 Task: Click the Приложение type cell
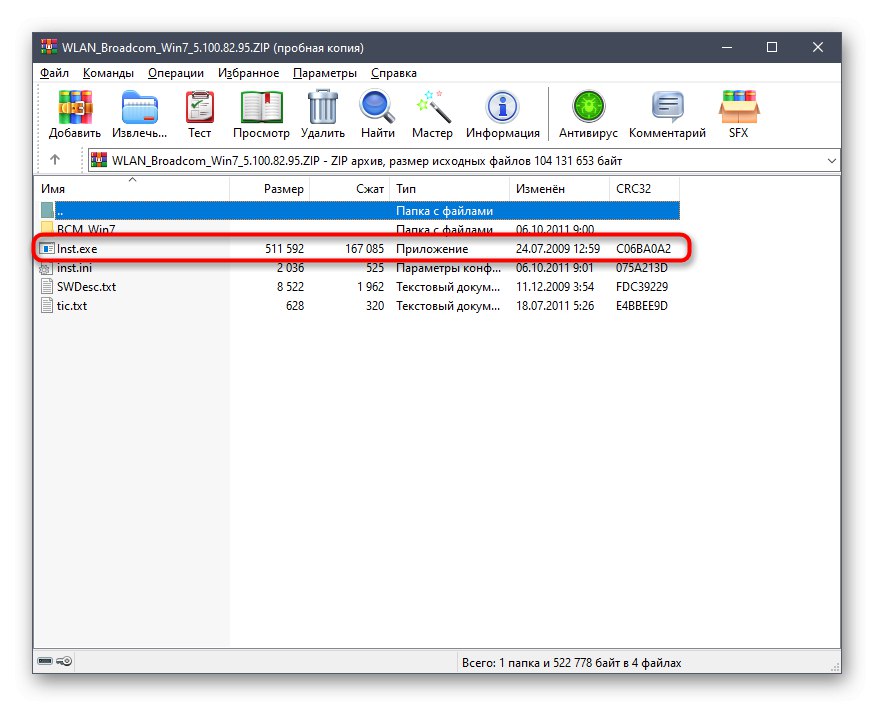pyautogui.click(x=432, y=249)
